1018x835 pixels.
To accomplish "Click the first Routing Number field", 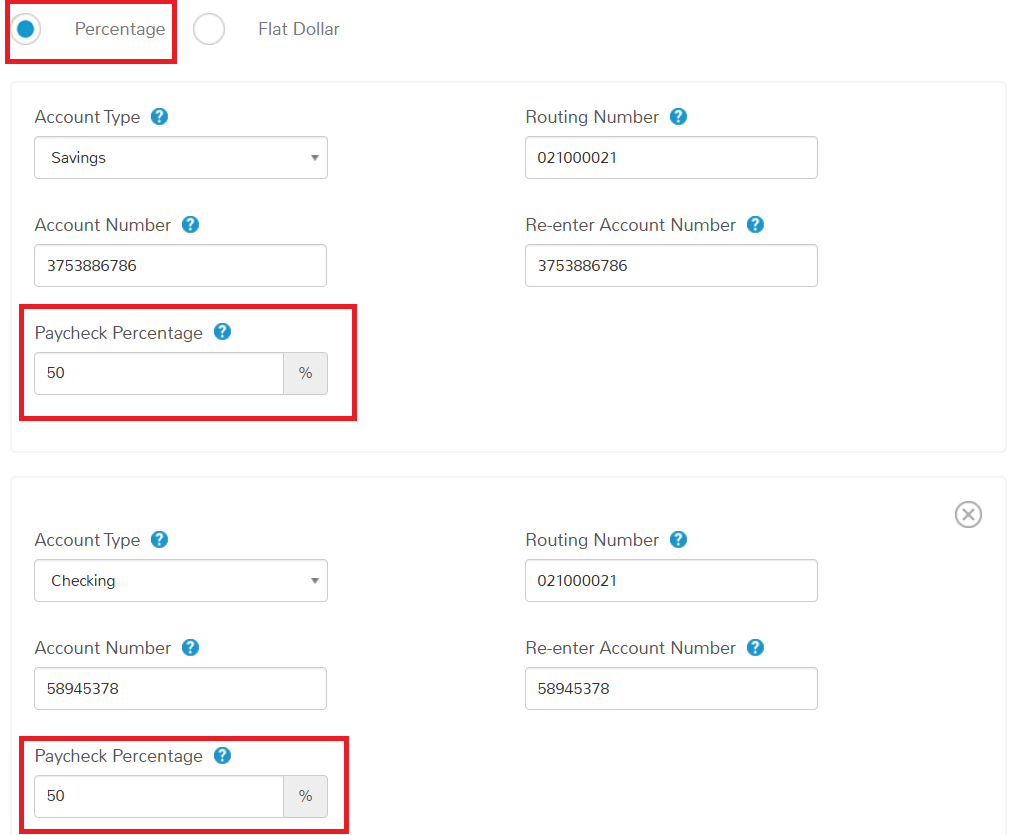I will [x=671, y=158].
